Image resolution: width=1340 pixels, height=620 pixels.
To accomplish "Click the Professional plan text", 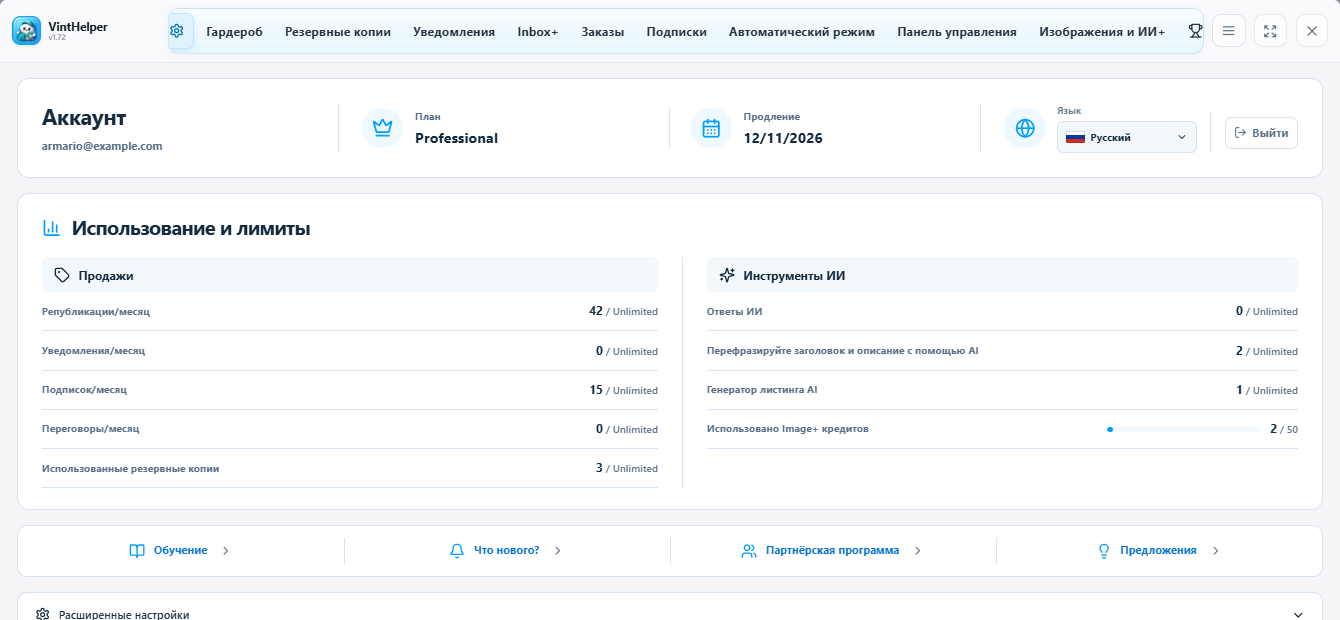I will (x=456, y=138).
